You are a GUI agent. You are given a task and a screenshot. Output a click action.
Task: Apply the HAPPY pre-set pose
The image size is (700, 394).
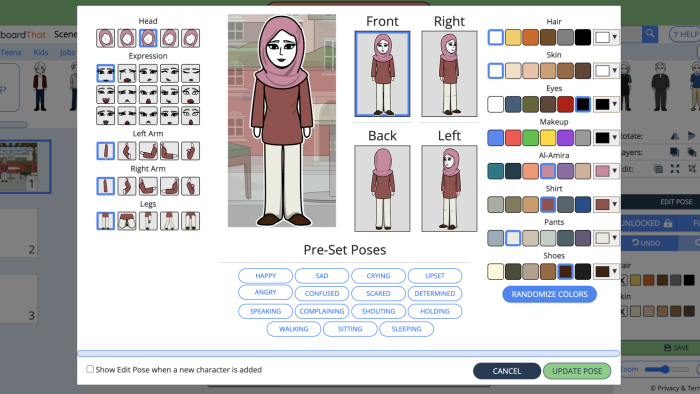tap(266, 276)
